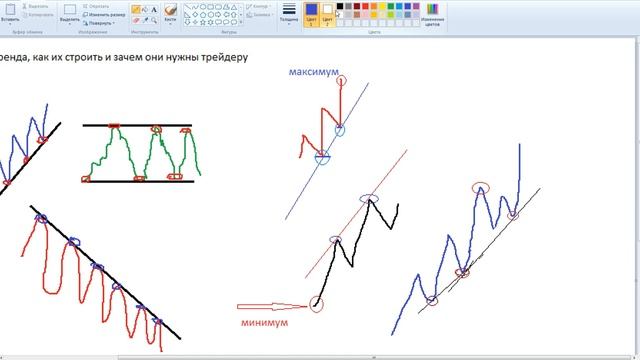640x360 pixels.
Task: Choose the Line shape
Action: (187, 7)
